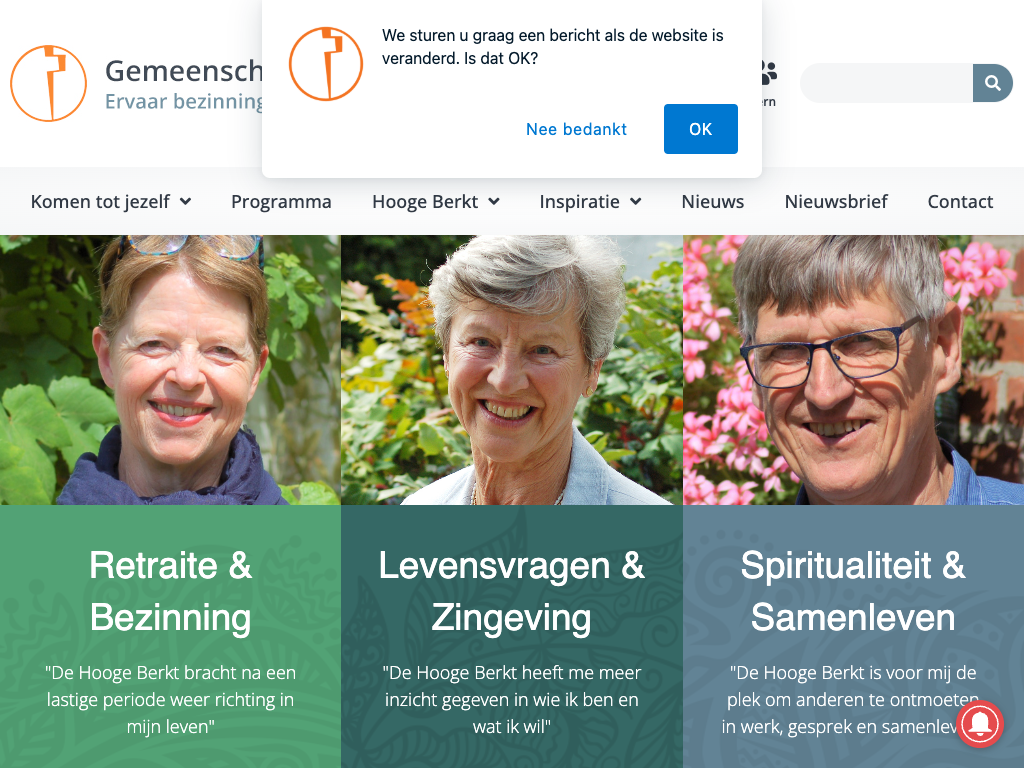This screenshot has height=768, width=1024.
Task: Decline with the Nee bedankt button
Action: tap(577, 129)
